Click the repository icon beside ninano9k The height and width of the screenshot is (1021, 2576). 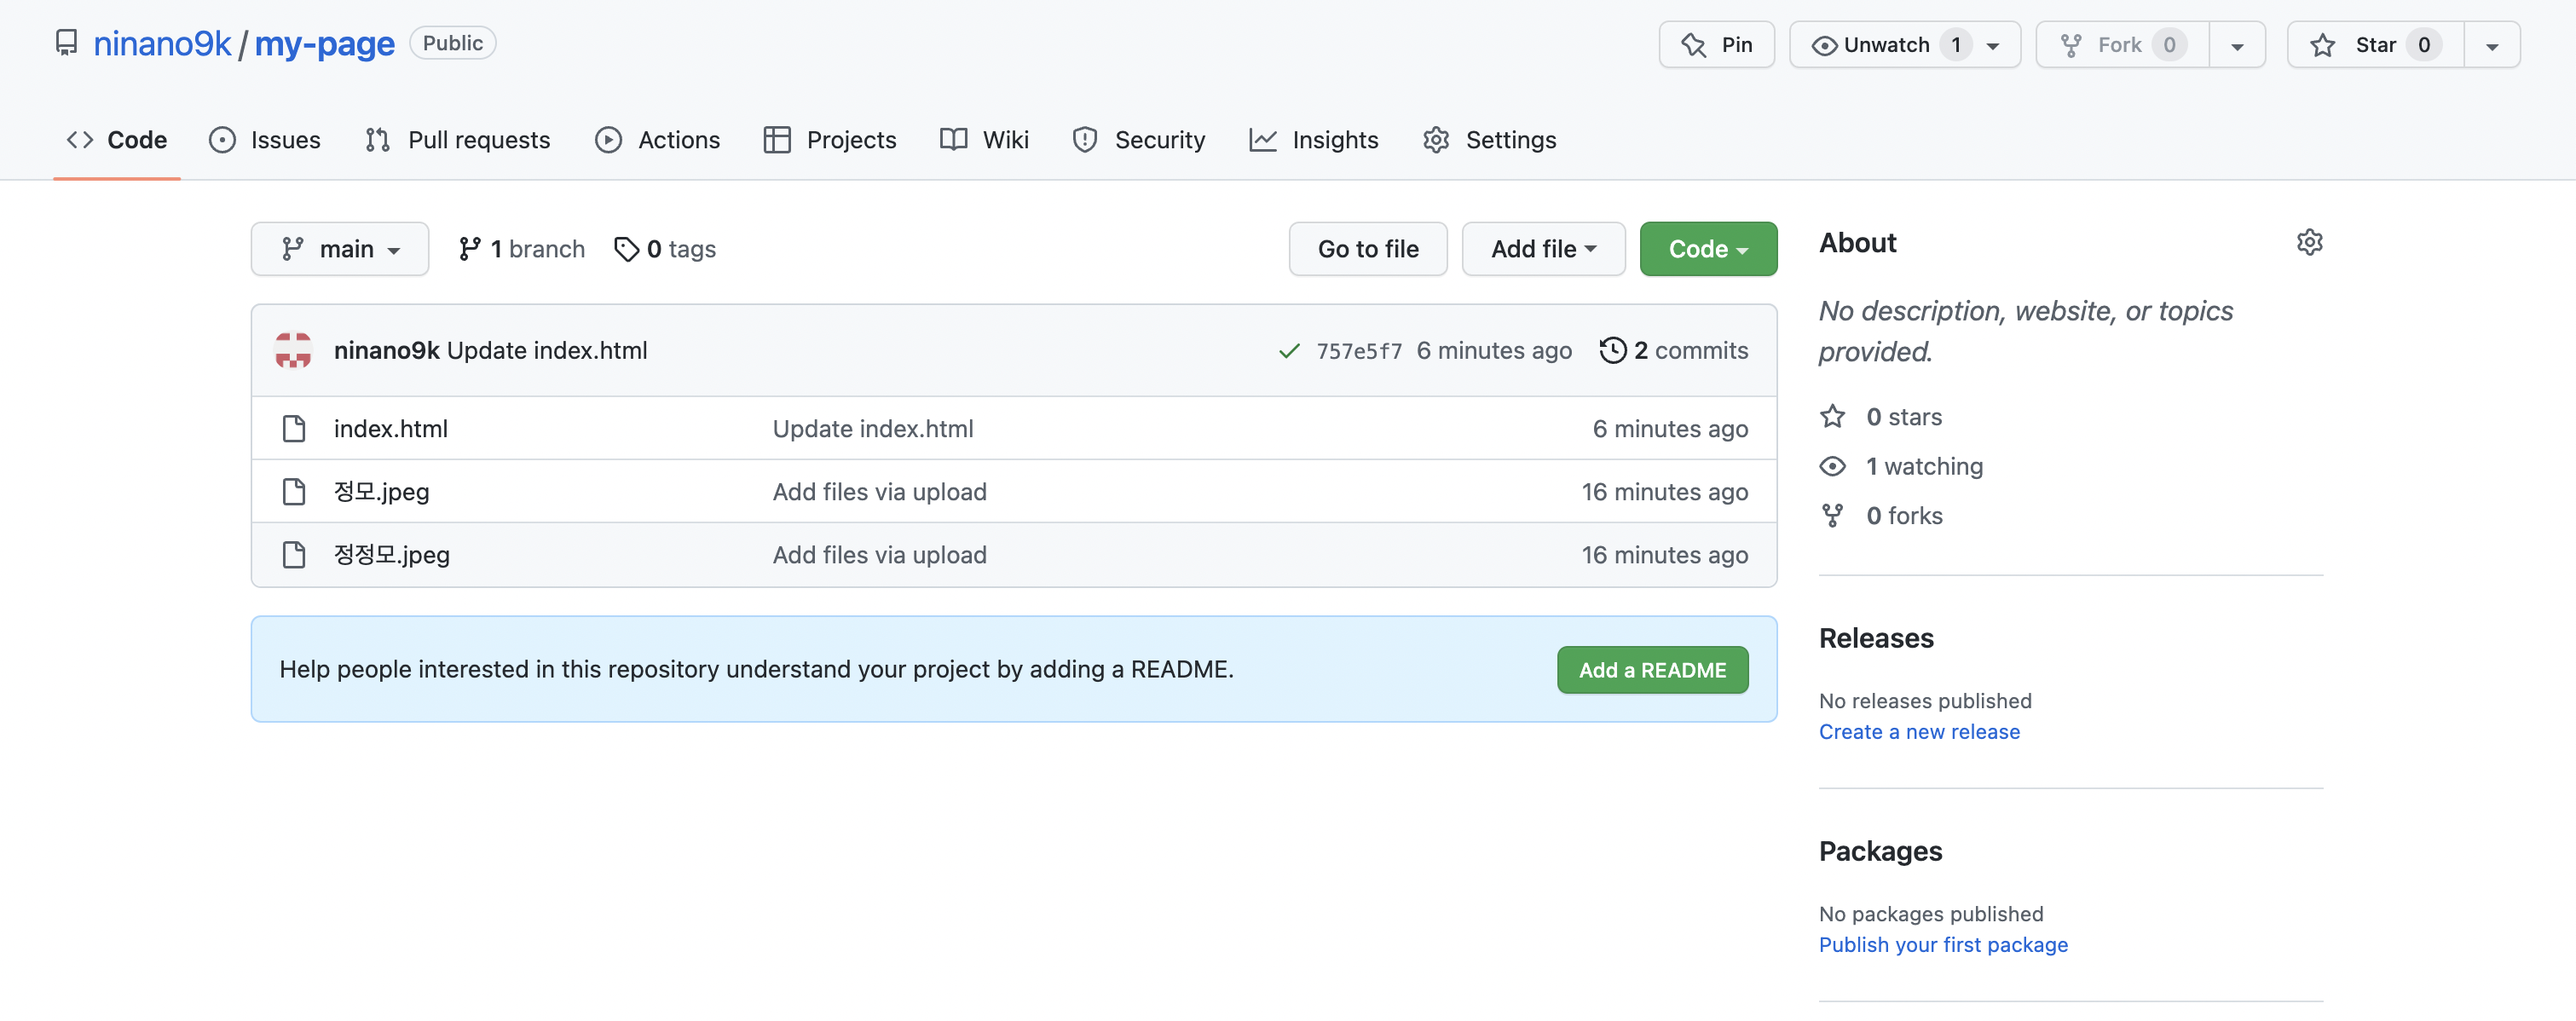pyautogui.click(x=66, y=43)
